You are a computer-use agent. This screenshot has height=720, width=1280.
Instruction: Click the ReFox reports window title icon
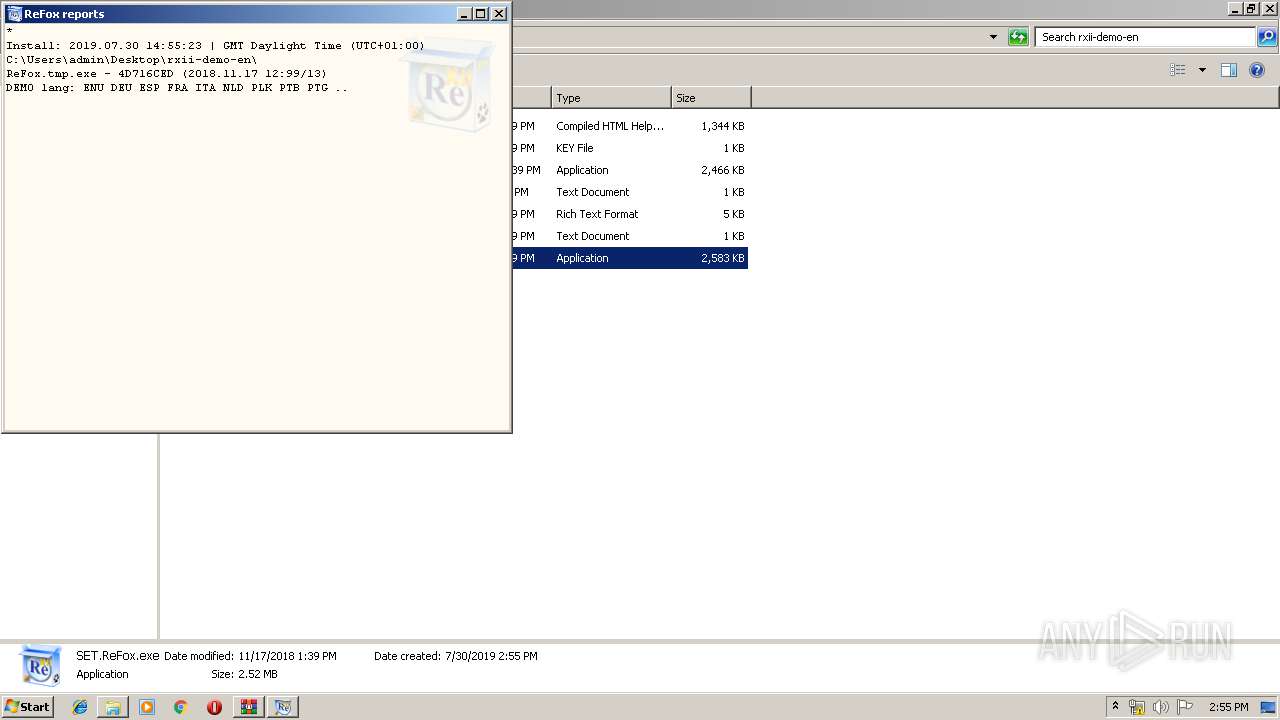14,14
